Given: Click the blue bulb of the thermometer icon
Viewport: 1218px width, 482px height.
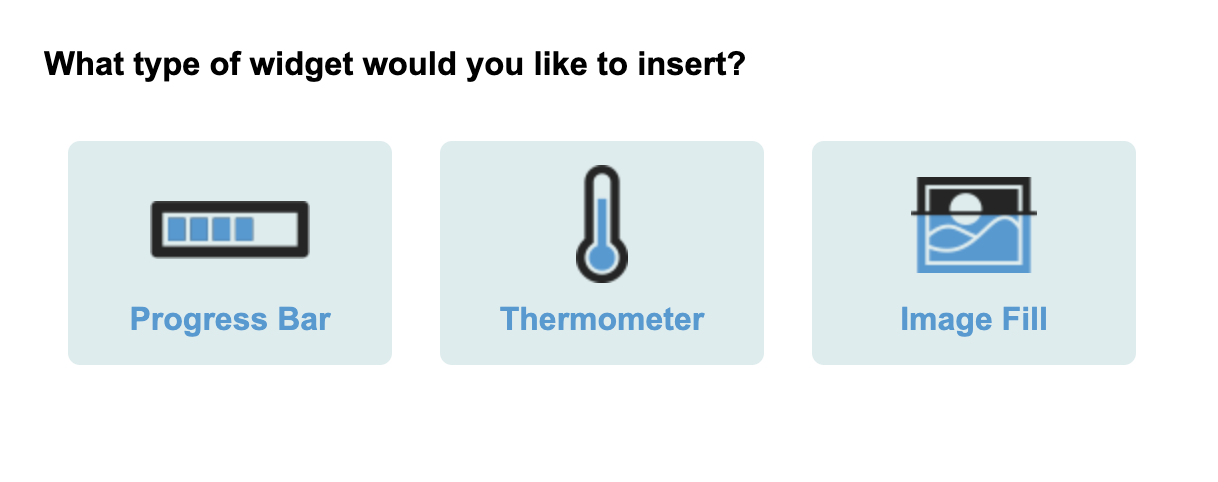Looking at the screenshot, I should [601, 257].
